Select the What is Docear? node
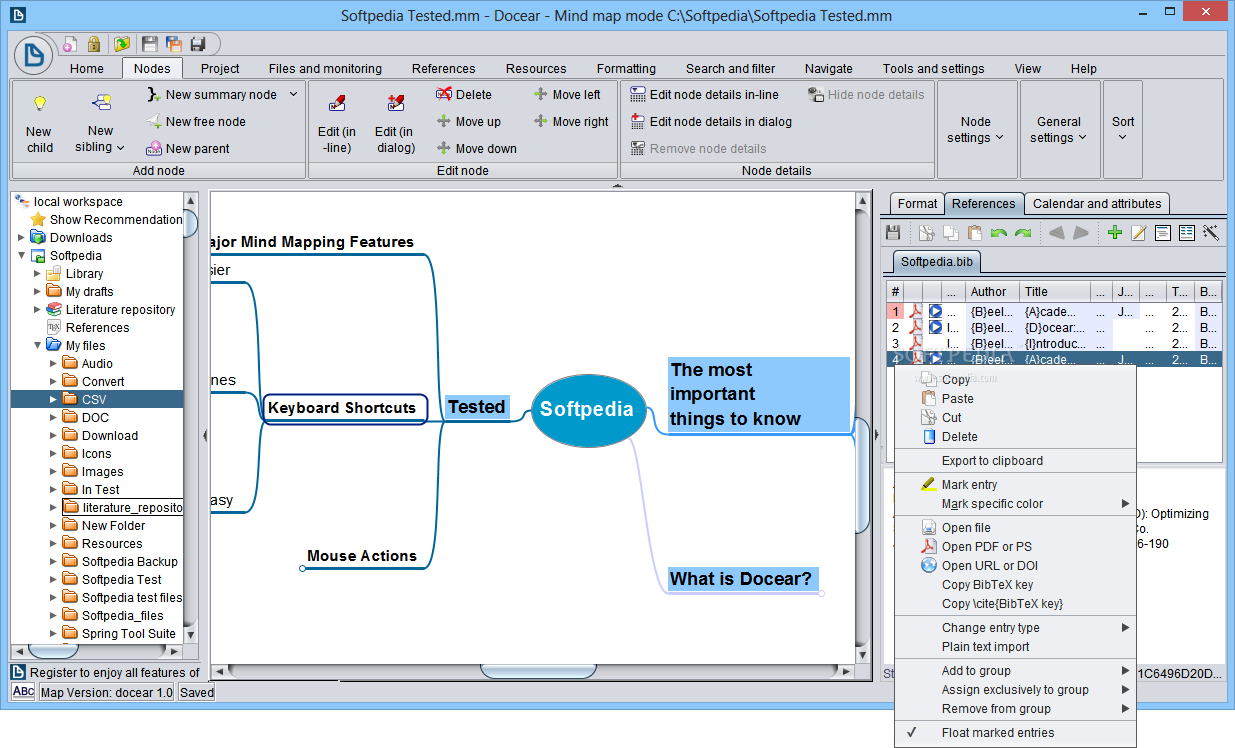The height and width of the screenshot is (748, 1235). [741, 579]
